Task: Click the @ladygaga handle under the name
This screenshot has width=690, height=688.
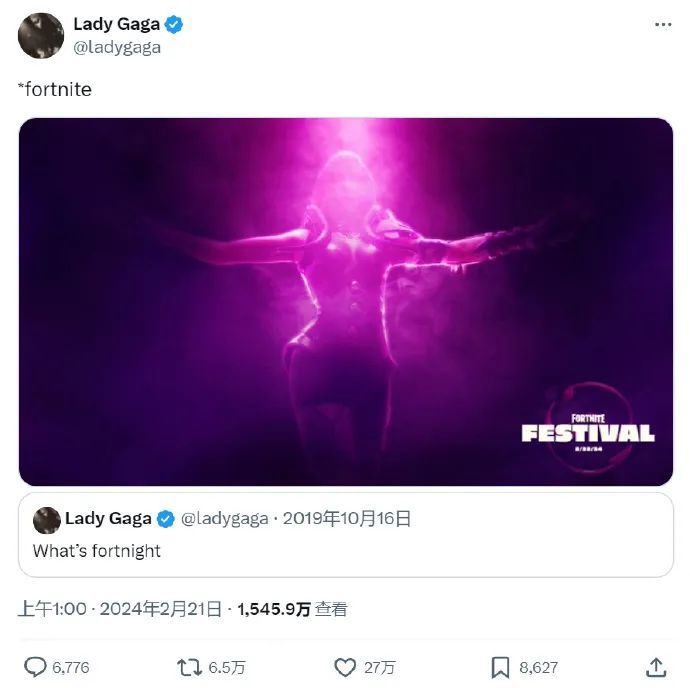Action: 117,47
